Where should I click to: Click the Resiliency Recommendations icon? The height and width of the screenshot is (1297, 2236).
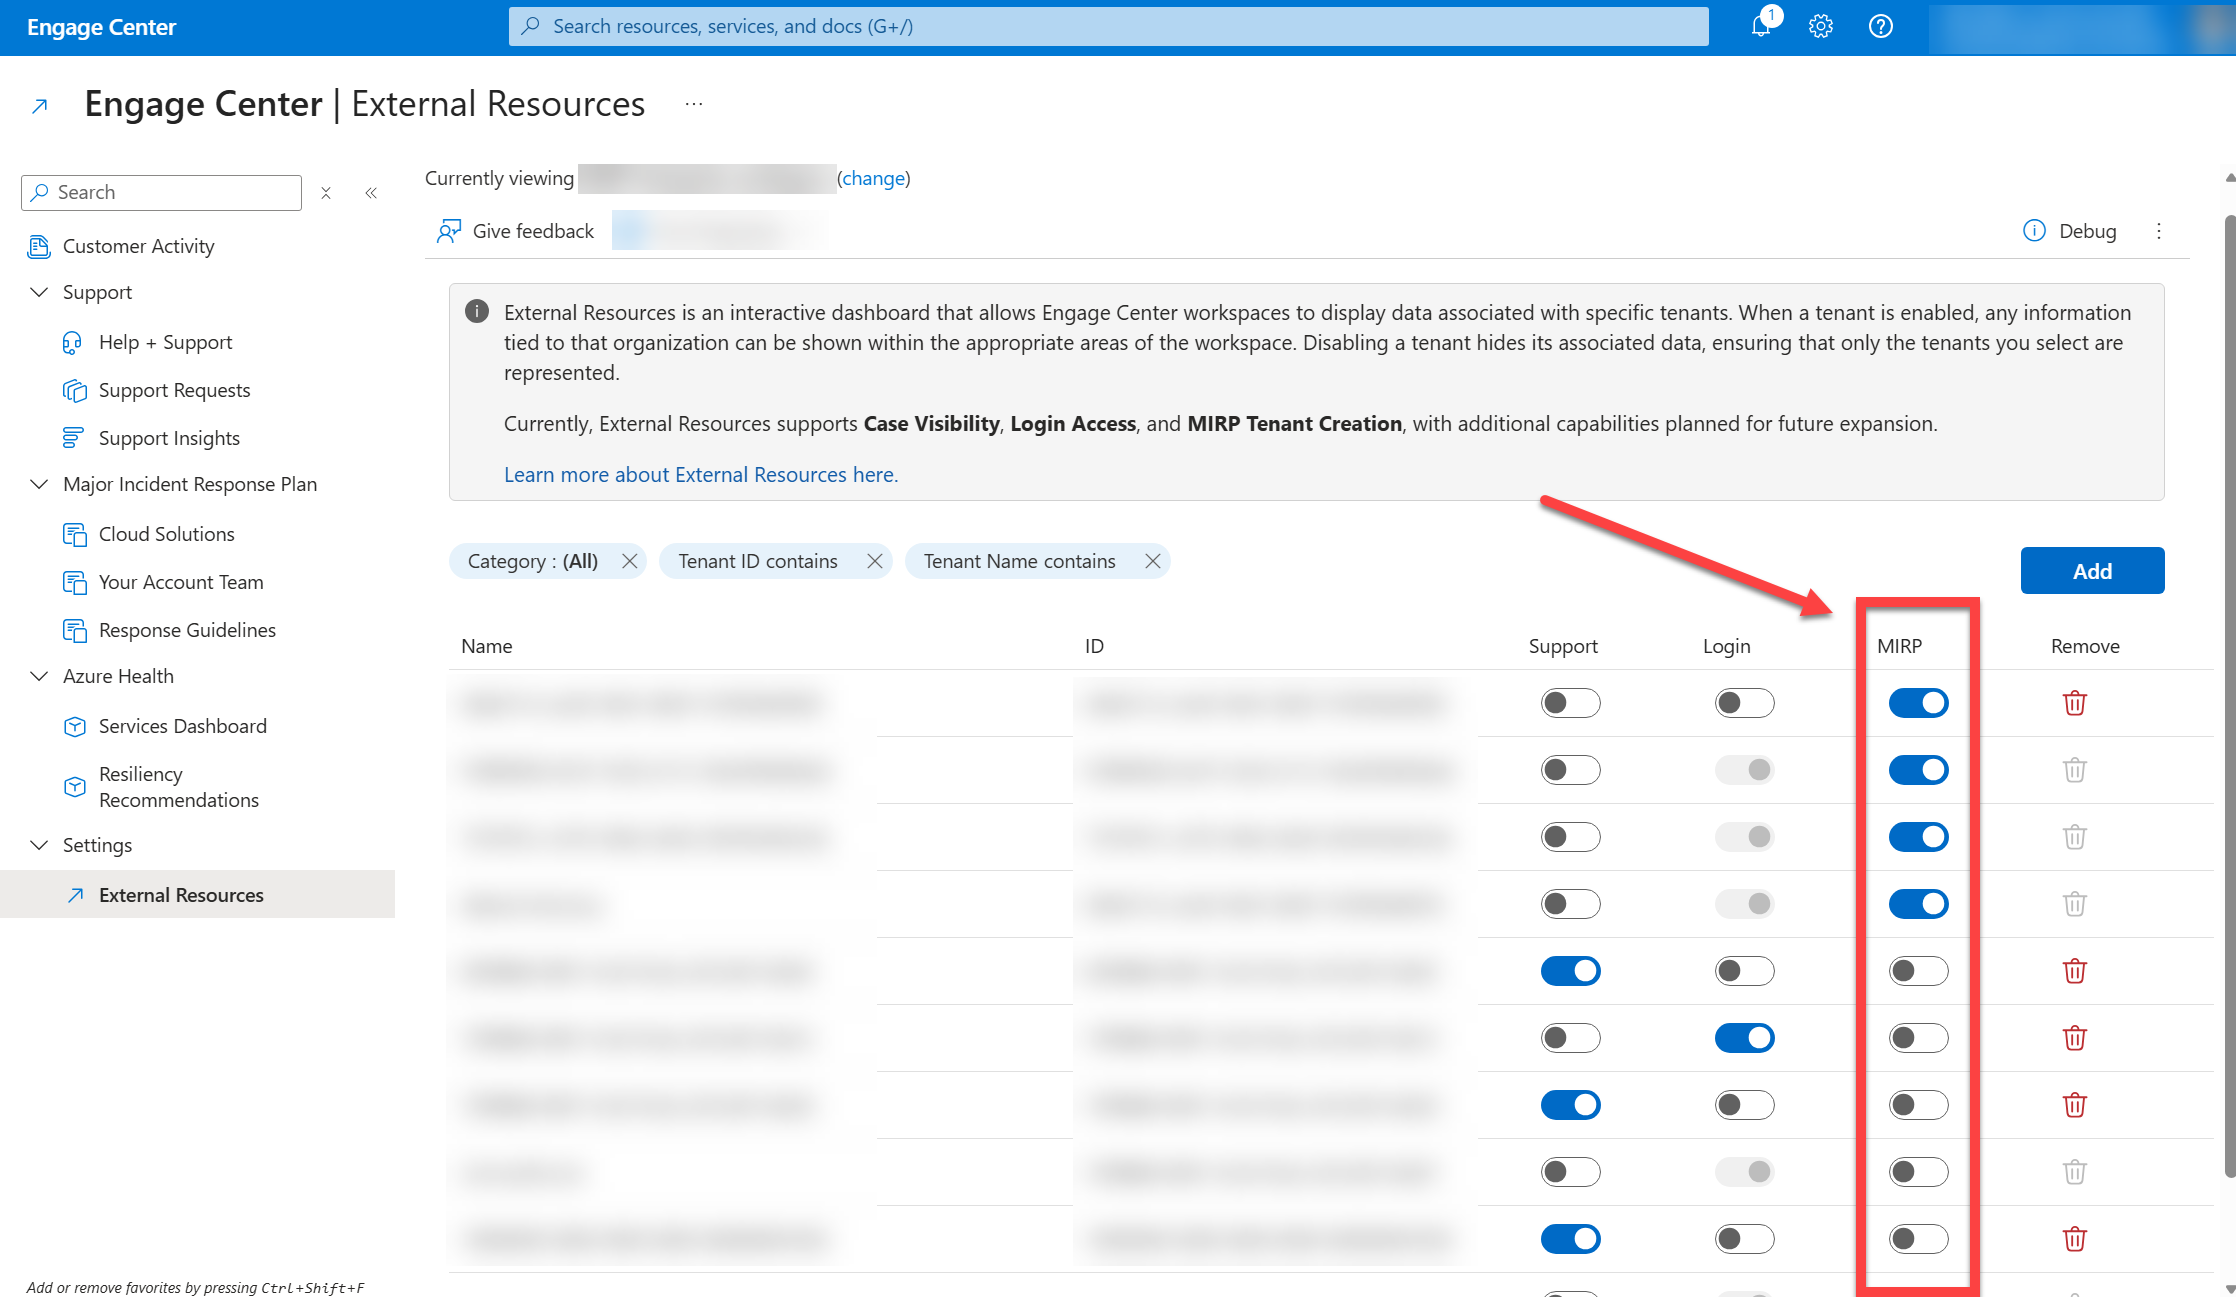pos(75,787)
